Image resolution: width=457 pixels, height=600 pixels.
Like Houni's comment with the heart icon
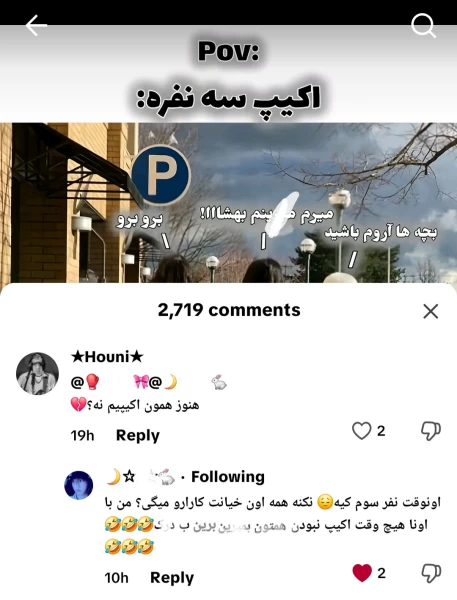361,431
